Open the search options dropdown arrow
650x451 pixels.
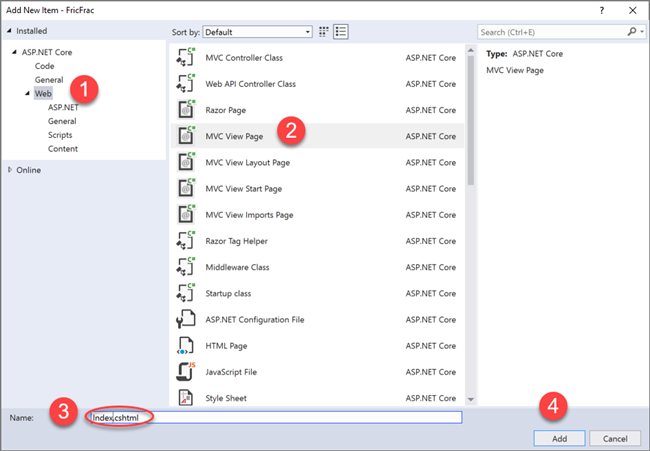[642, 32]
